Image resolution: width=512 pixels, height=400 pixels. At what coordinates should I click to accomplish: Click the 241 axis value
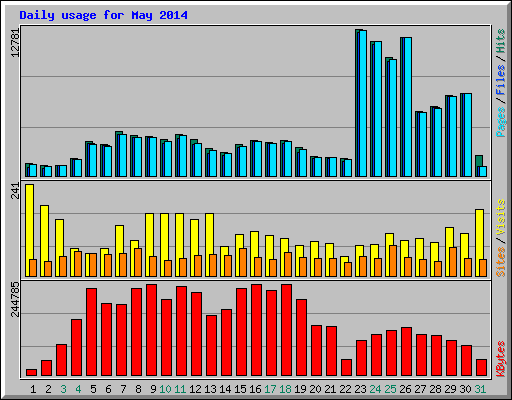(x=16, y=191)
